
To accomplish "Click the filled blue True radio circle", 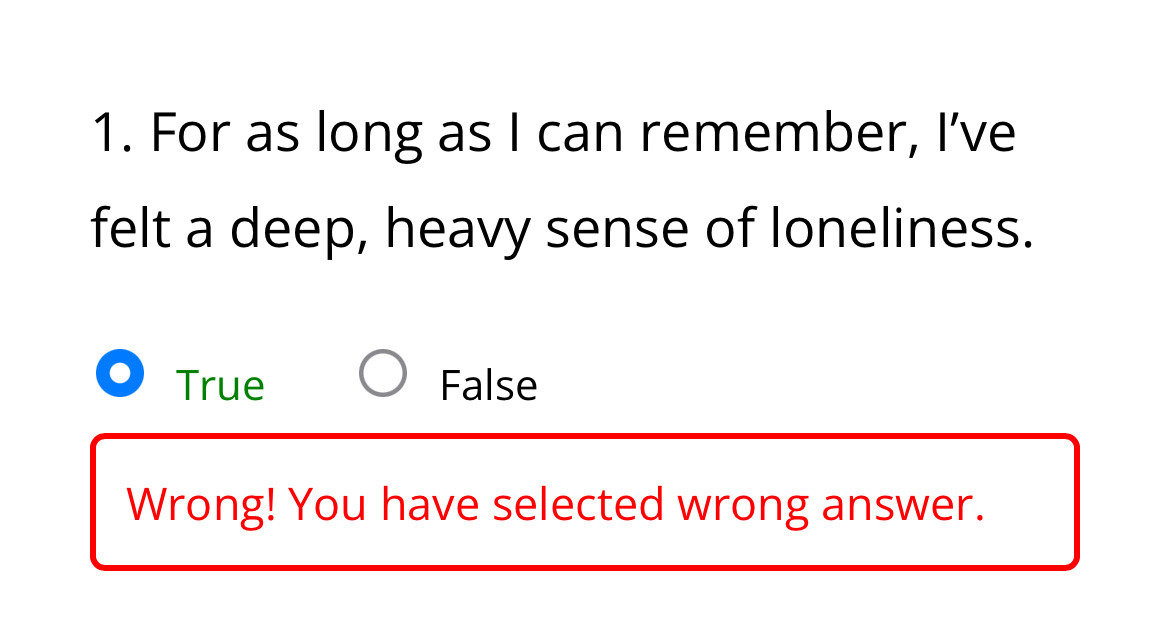I will coord(120,374).
